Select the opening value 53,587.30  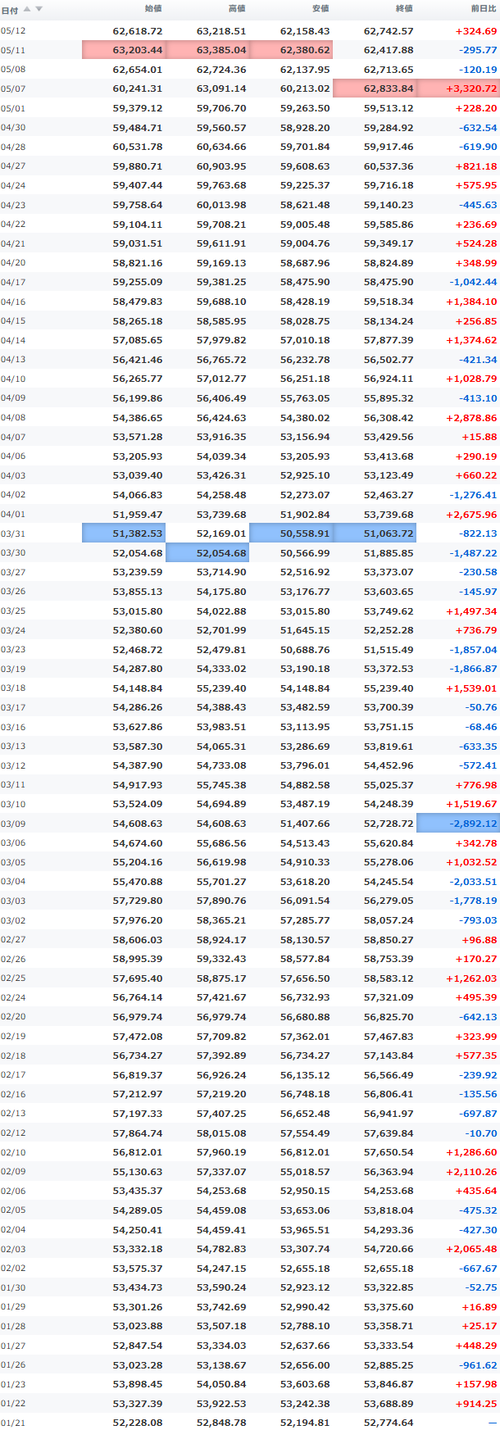[138, 745]
